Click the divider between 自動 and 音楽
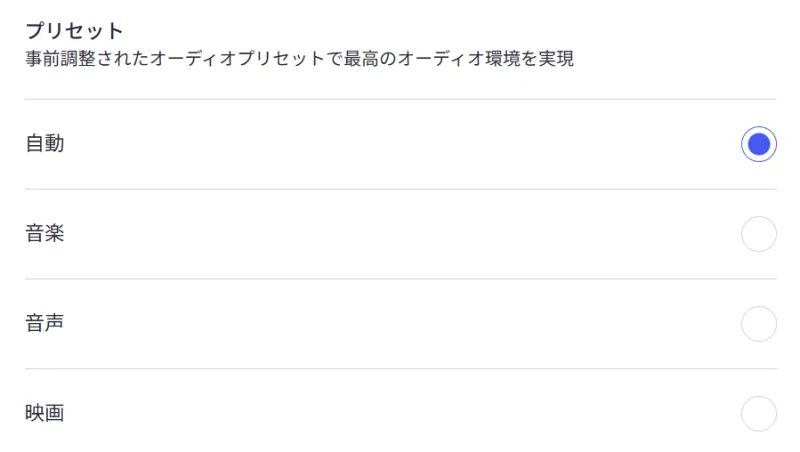Screen dimensions: 800x452 coord(400,189)
